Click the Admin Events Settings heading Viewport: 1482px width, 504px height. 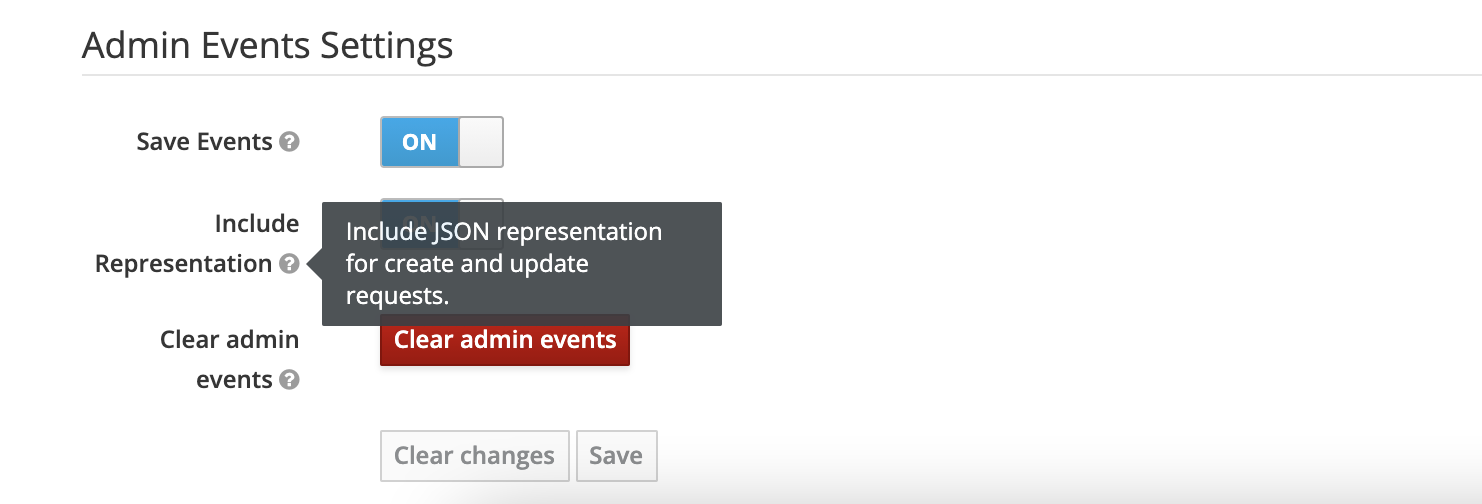pos(267,46)
